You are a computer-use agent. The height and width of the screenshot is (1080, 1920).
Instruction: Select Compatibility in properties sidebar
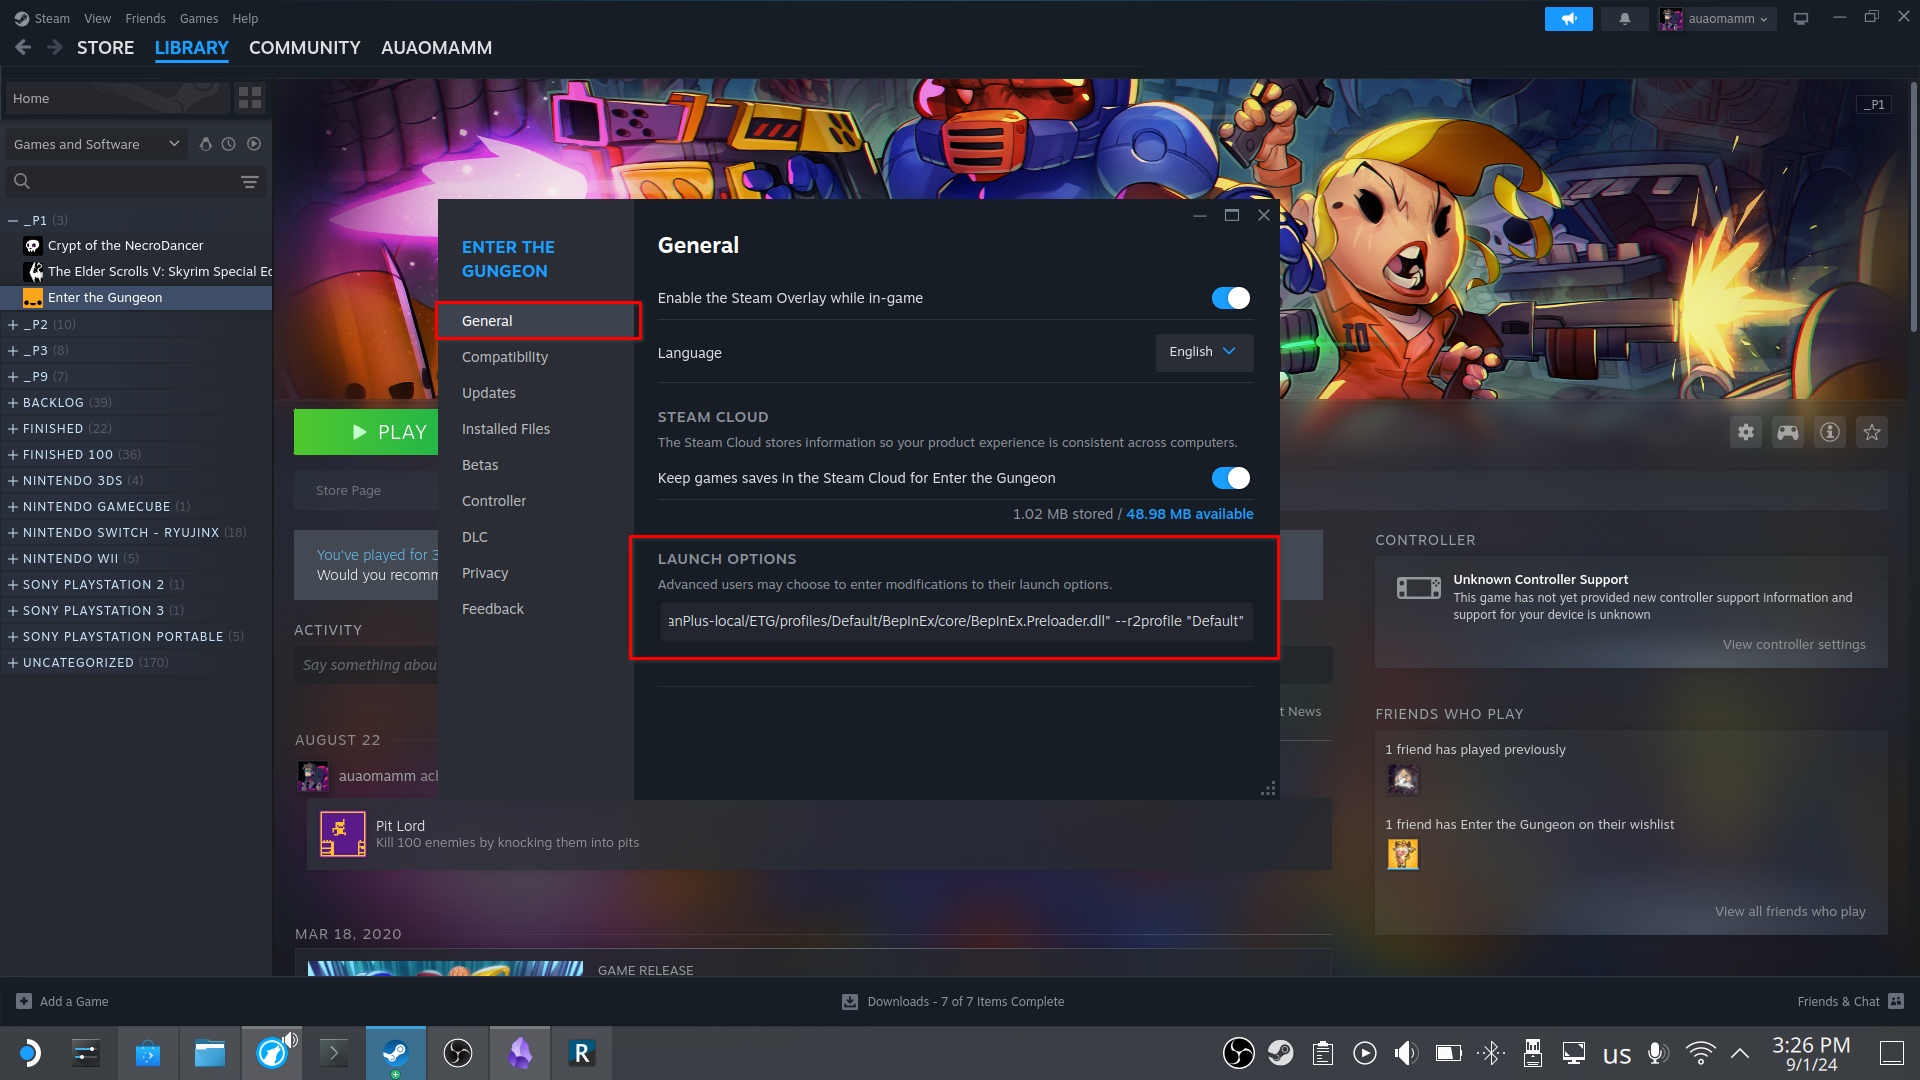pyautogui.click(x=536, y=357)
